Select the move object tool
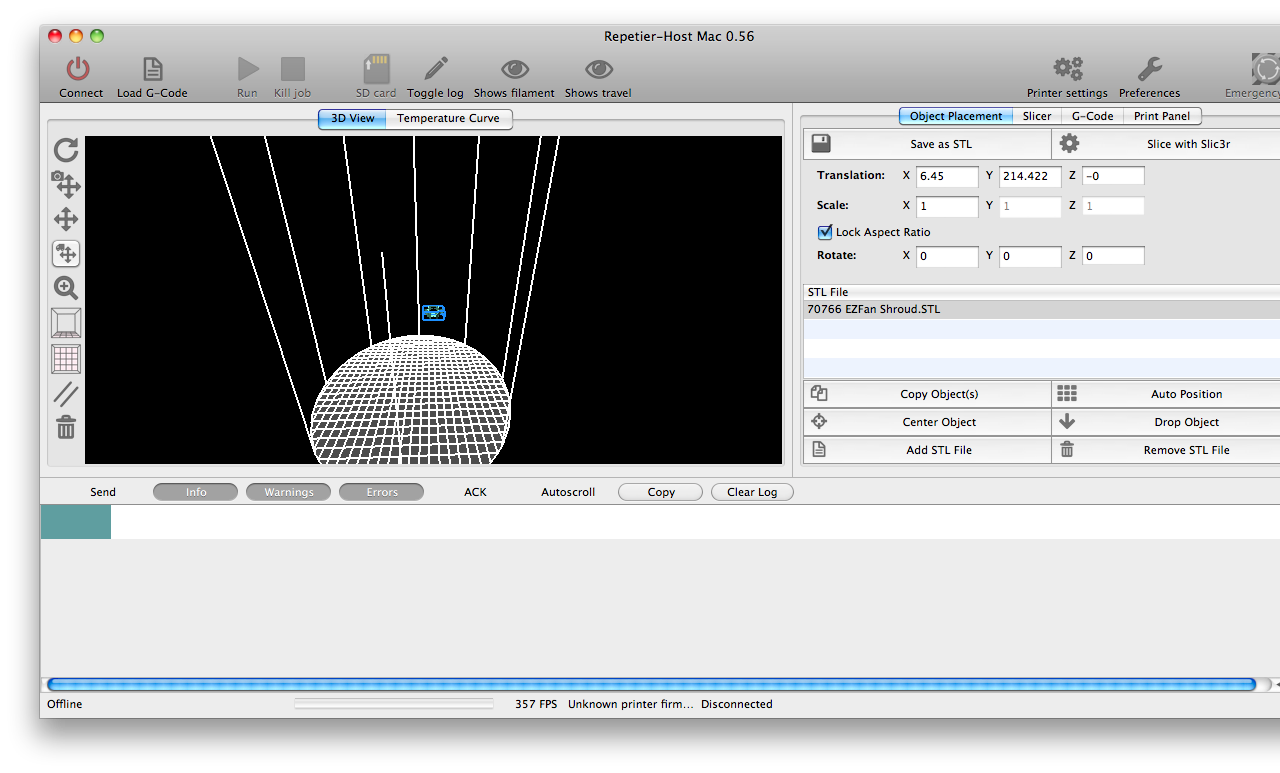Viewport: 1280px width, 773px height. pos(66,254)
